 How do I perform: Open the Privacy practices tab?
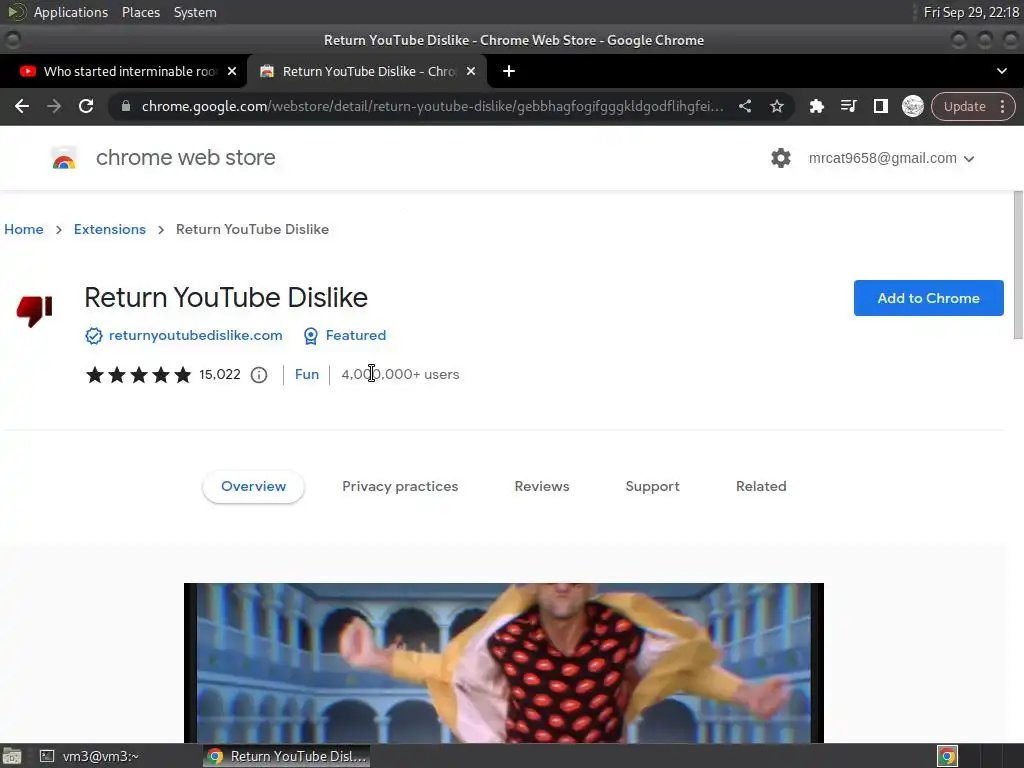tap(400, 487)
